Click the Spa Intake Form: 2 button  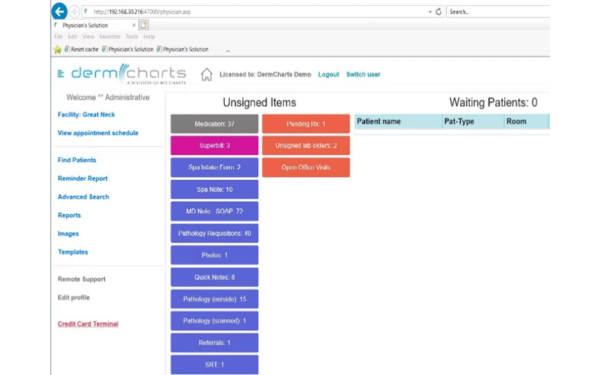pos(214,168)
